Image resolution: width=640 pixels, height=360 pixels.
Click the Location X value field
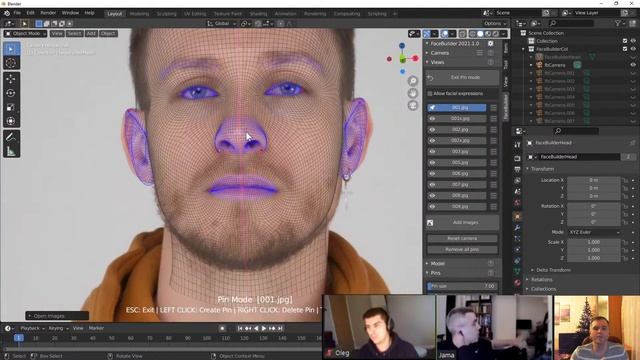point(594,180)
